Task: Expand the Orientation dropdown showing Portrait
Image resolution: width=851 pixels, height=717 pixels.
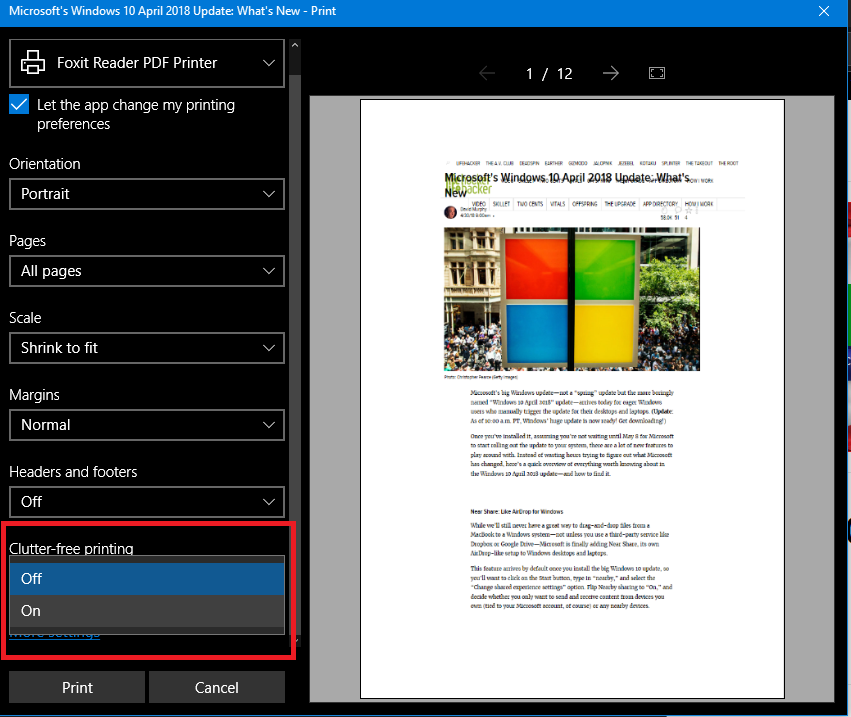Action: pos(146,194)
